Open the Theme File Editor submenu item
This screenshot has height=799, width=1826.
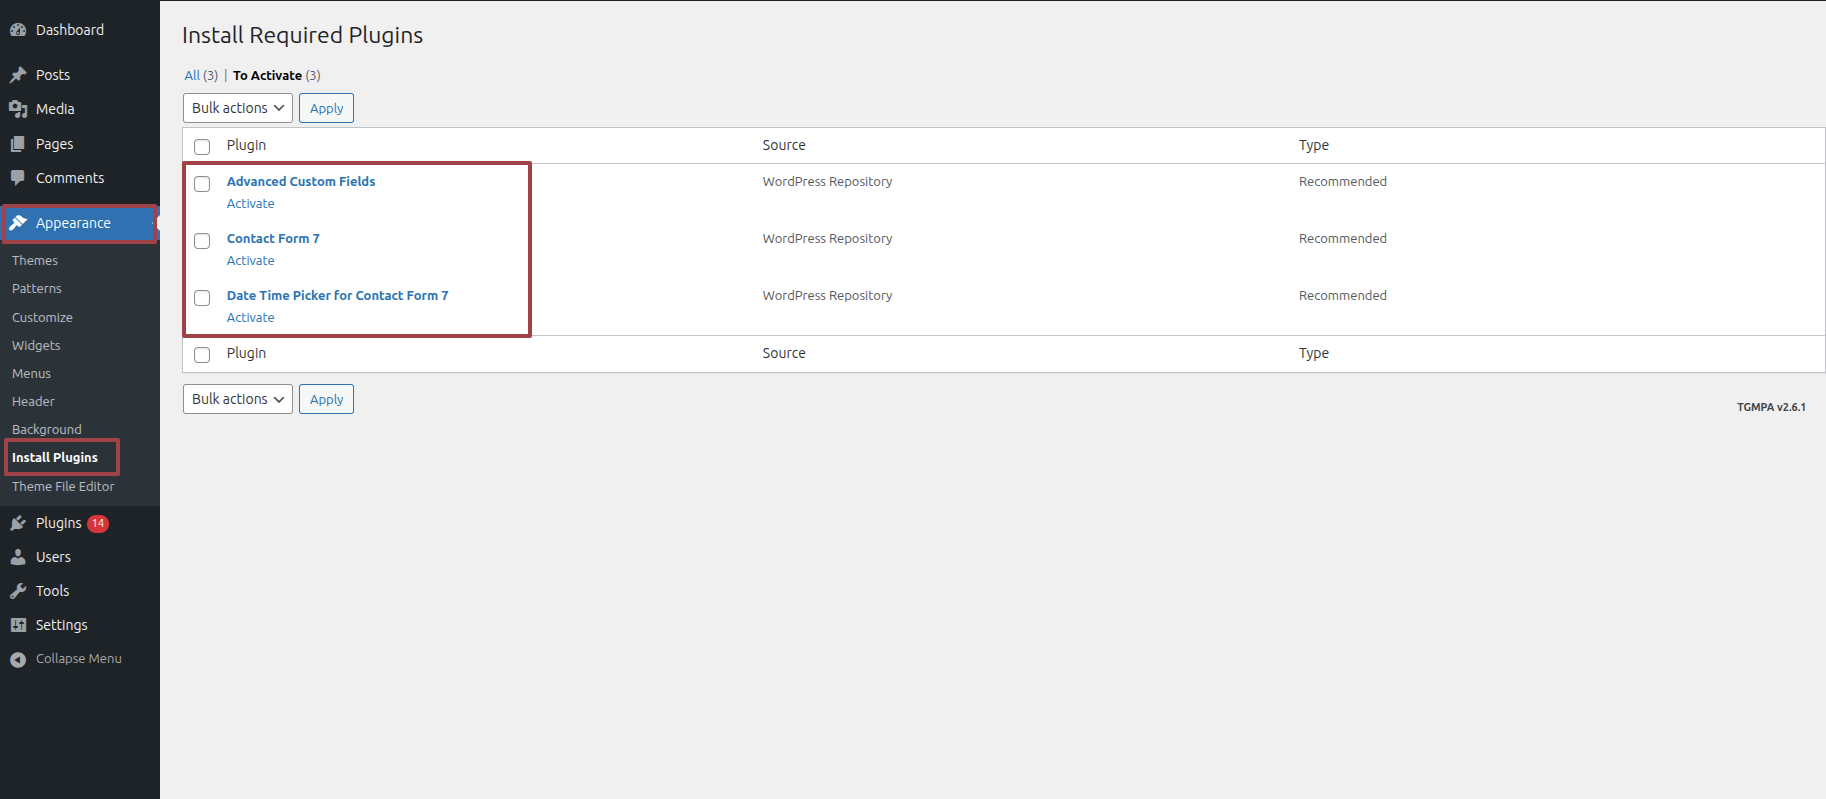pos(63,487)
